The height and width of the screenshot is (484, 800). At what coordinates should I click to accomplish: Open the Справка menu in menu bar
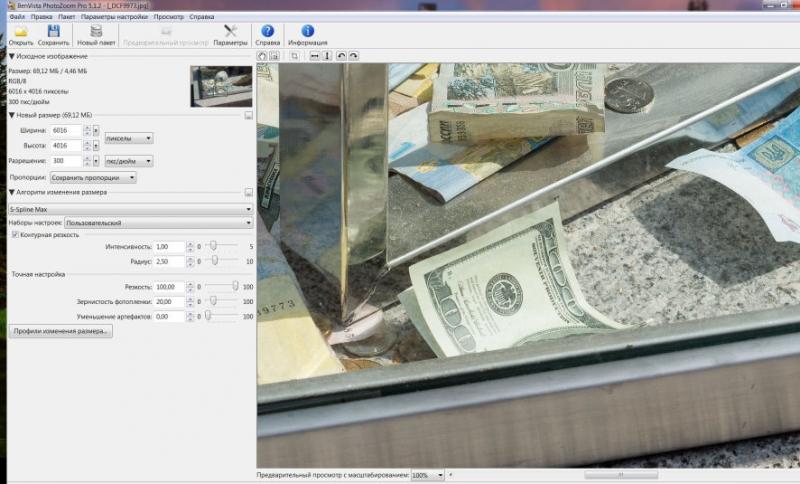pyautogui.click(x=202, y=17)
